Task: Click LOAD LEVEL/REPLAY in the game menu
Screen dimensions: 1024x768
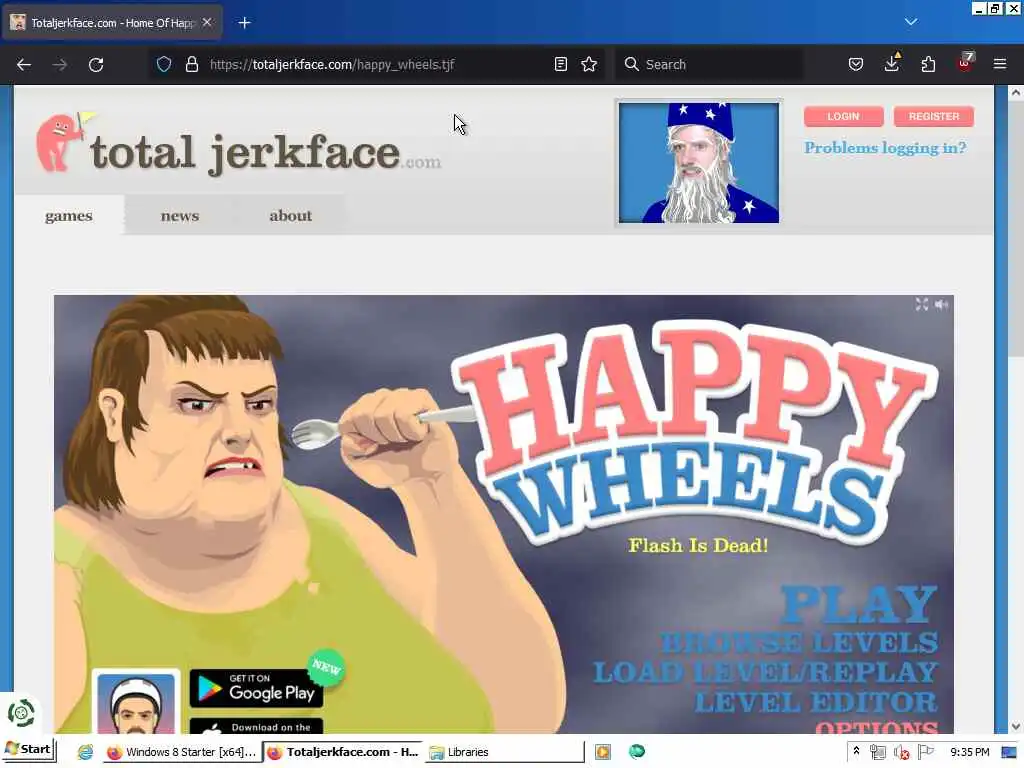Action: 765,672
